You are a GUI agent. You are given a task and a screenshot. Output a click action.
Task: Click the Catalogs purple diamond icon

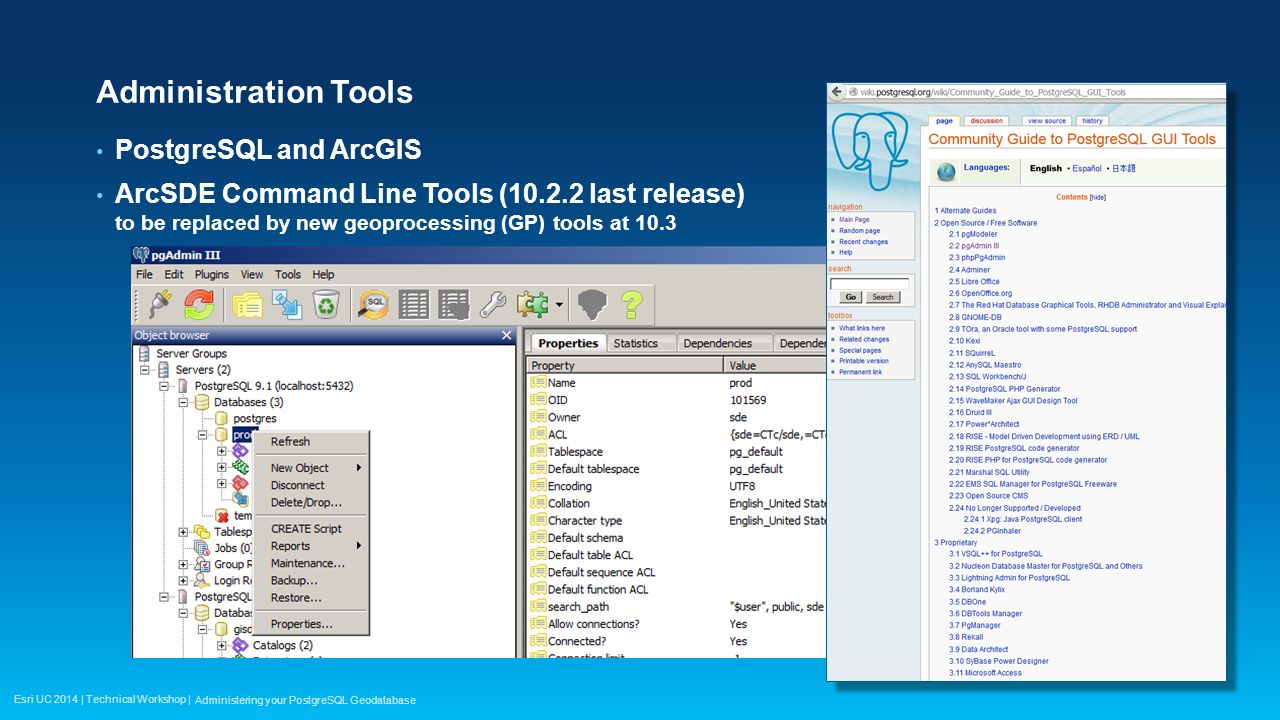pyautogui.click(x=240, y=645)
